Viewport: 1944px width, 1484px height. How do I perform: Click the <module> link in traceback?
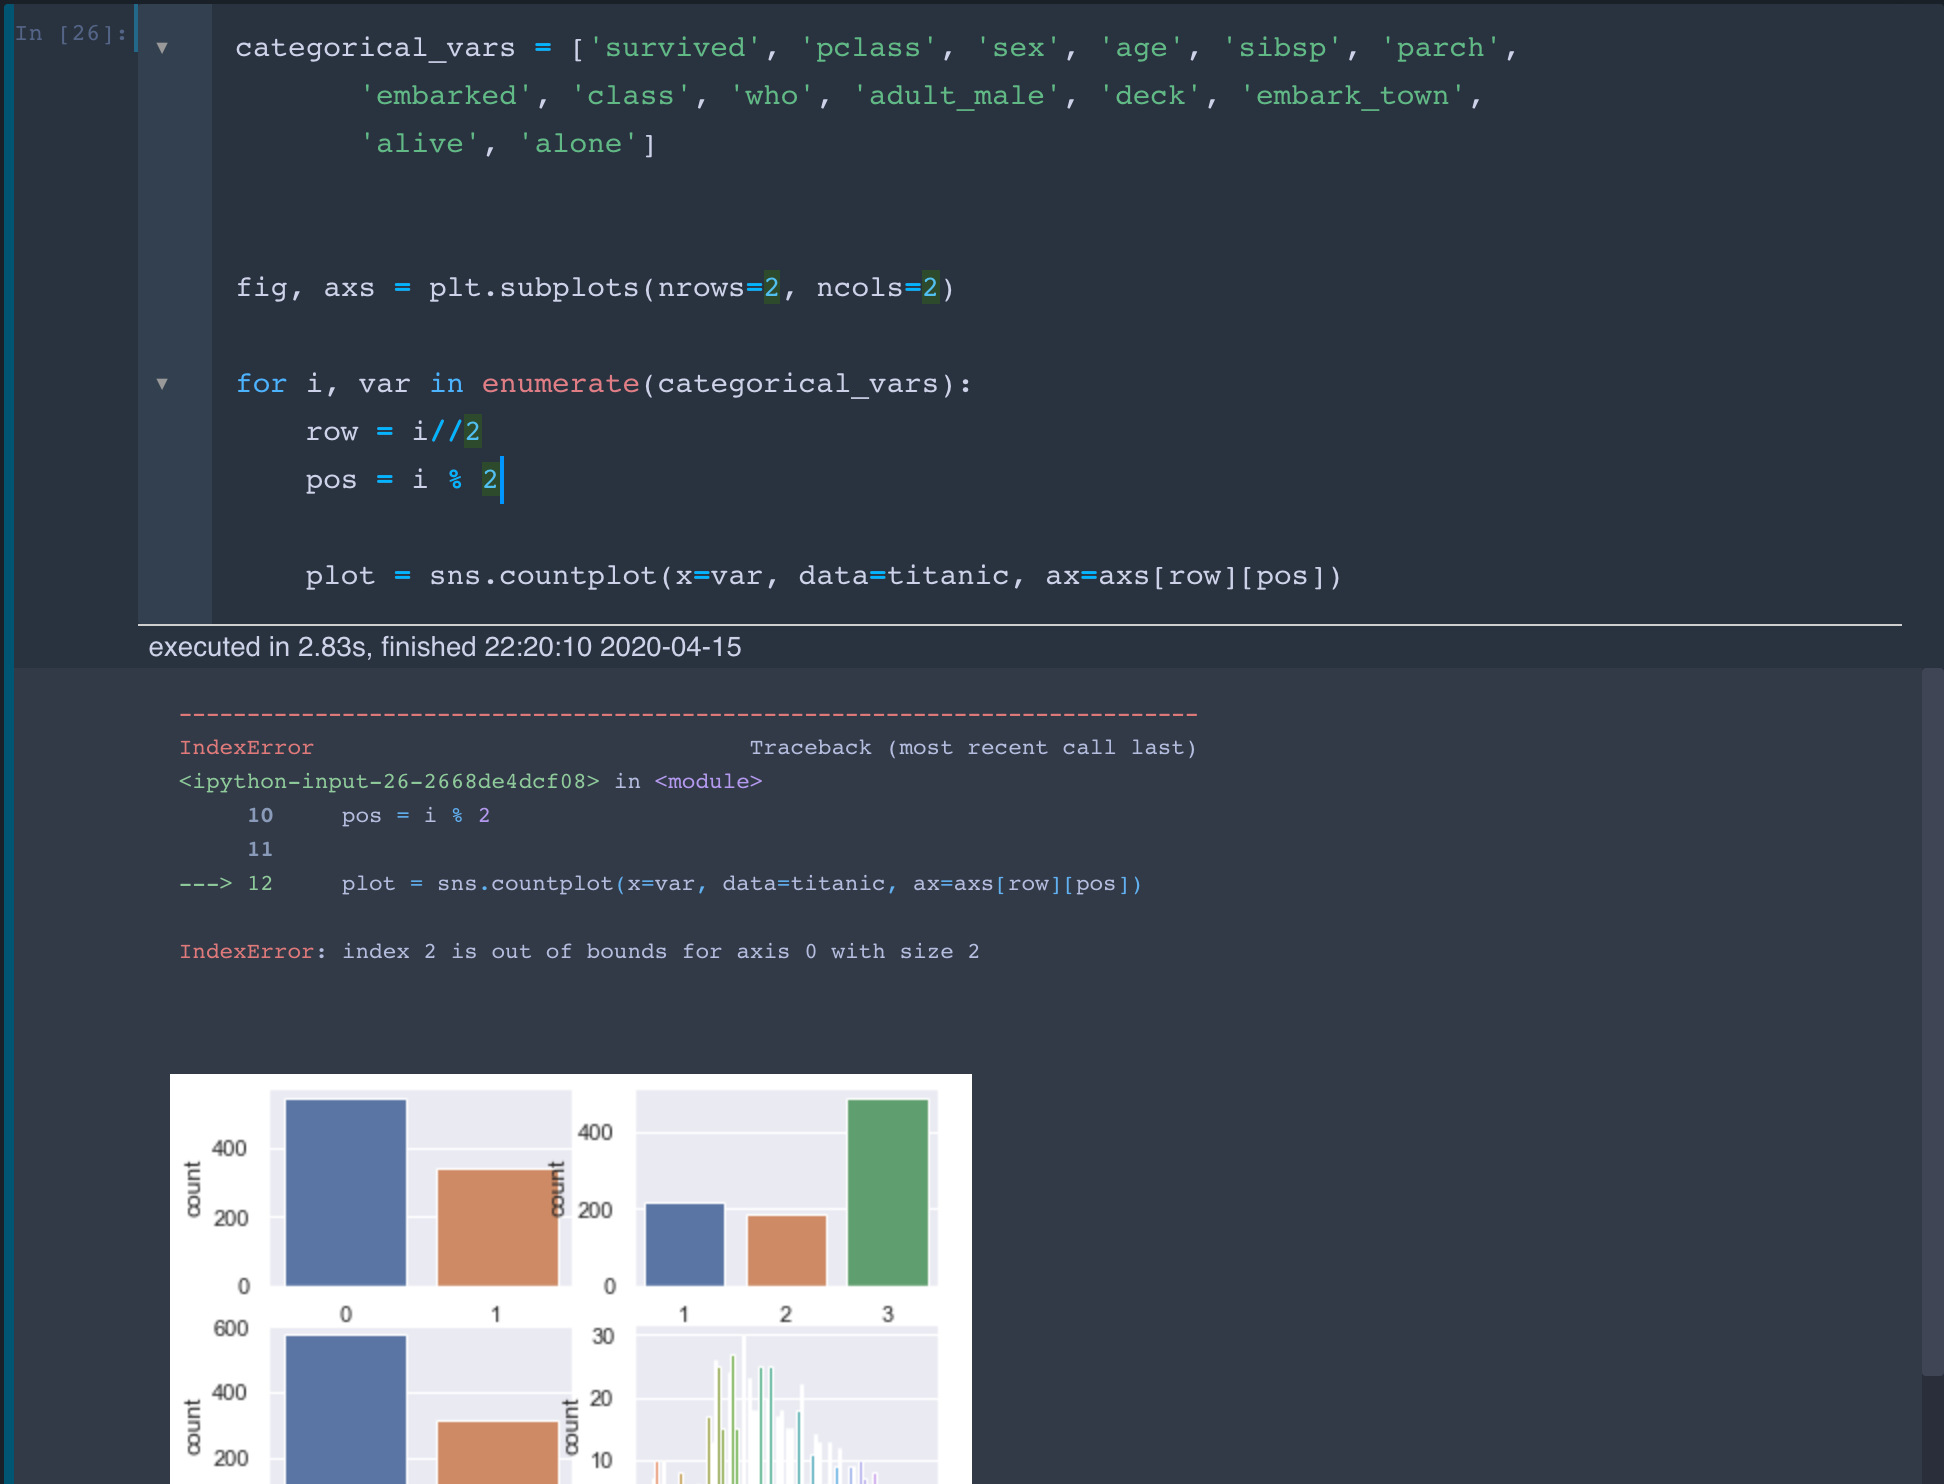[x=708, y=782]
